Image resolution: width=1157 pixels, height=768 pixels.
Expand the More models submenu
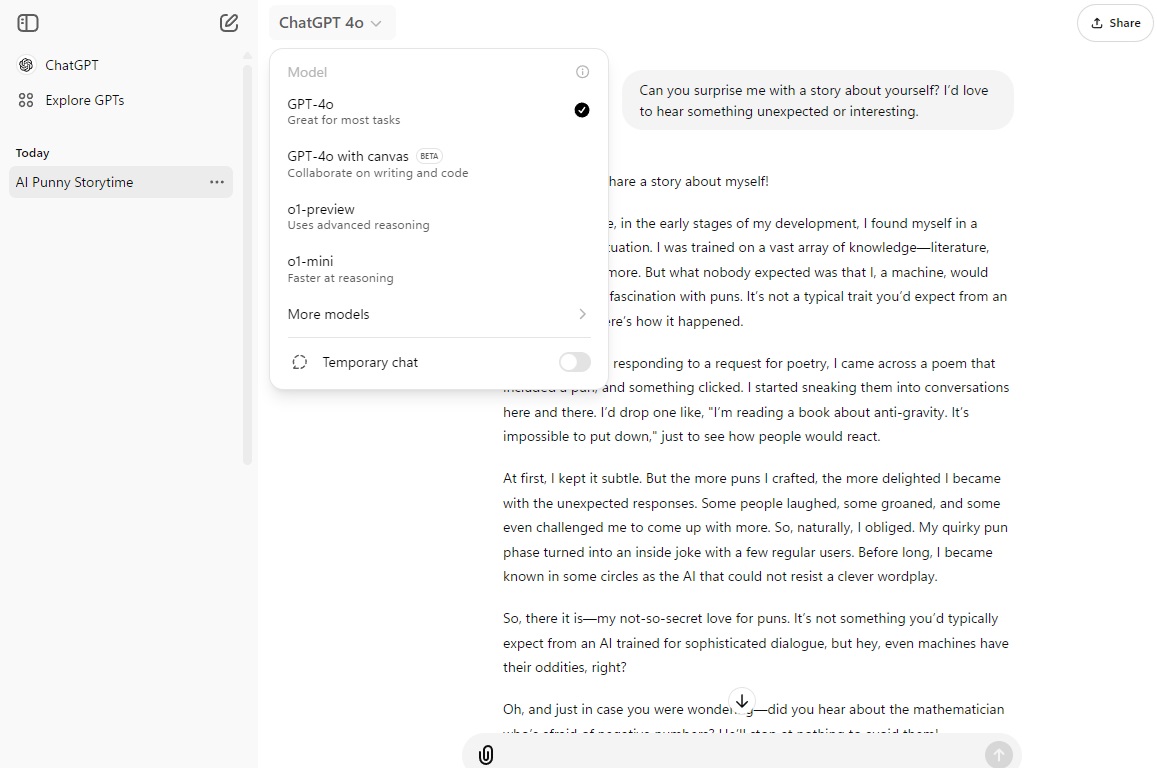(x=438, y=314)
